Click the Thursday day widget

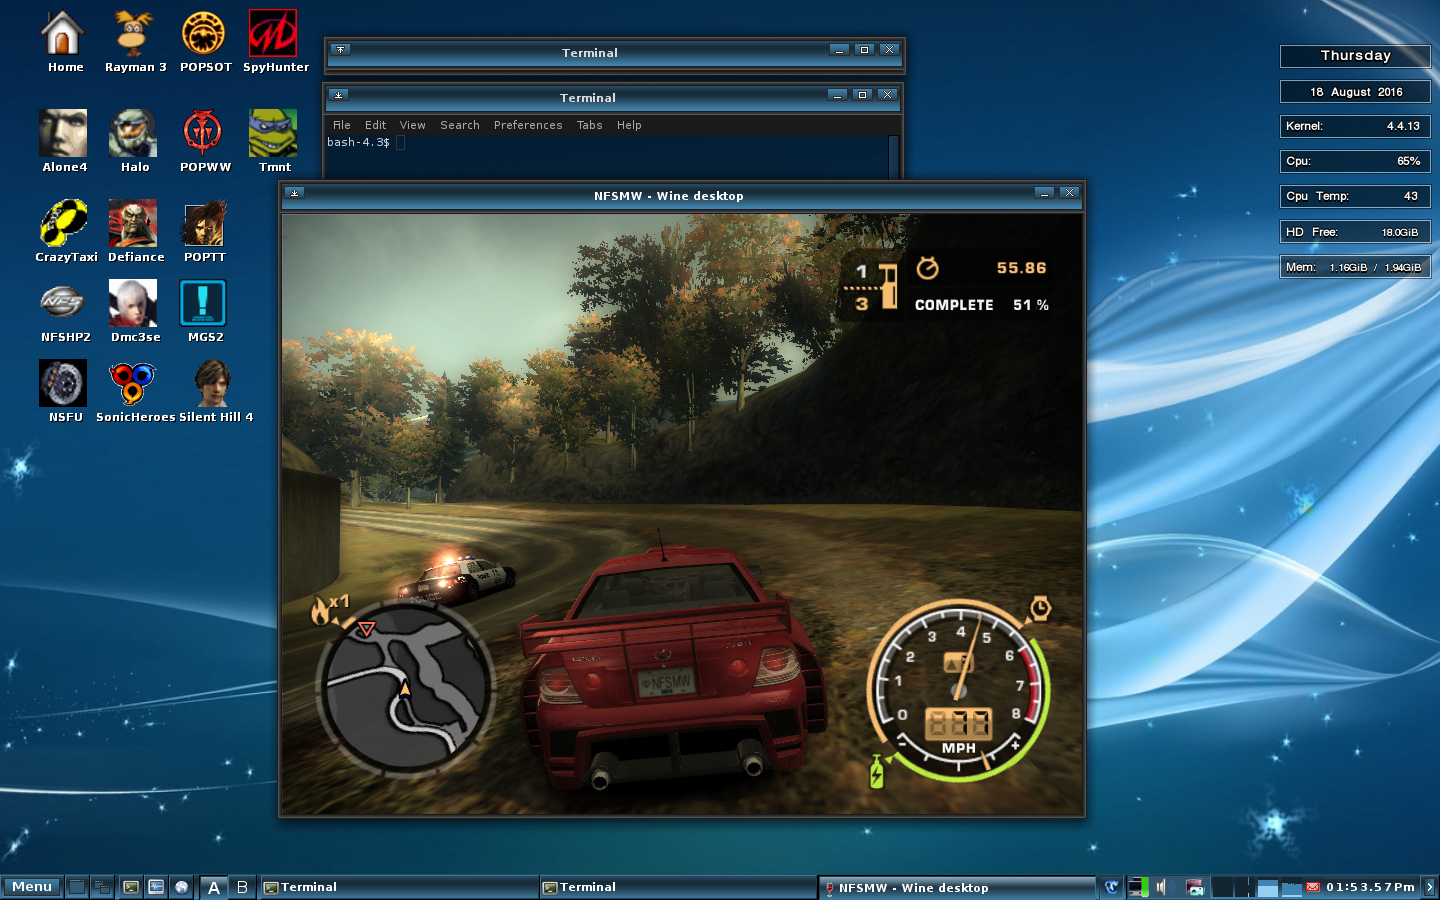pyautogui.click(x=1355, y=56)
